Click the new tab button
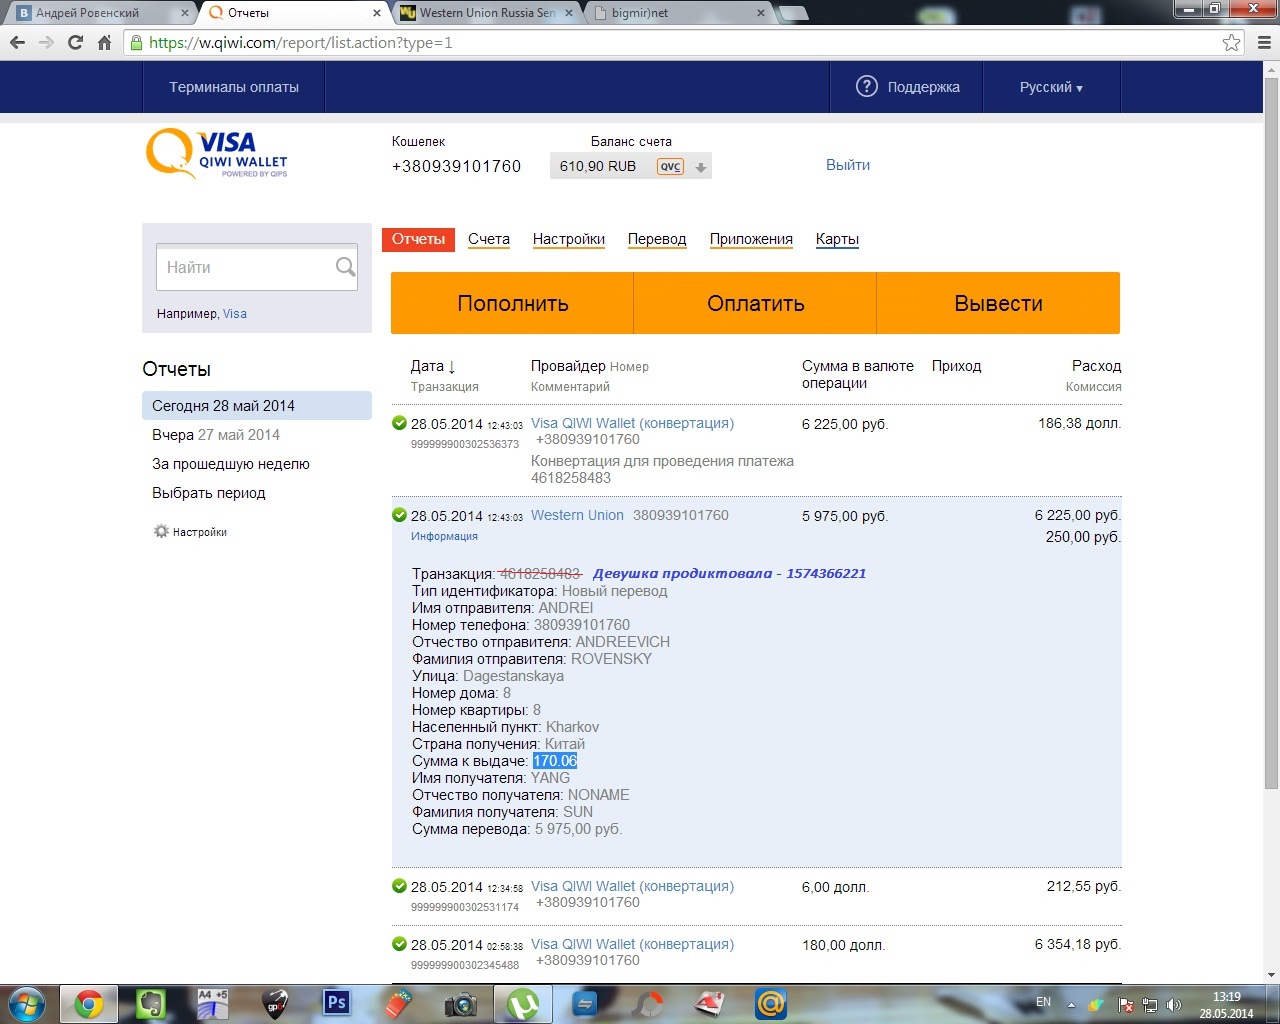The height and width of the screenshot is (1024, 1280). pos(793,13)
